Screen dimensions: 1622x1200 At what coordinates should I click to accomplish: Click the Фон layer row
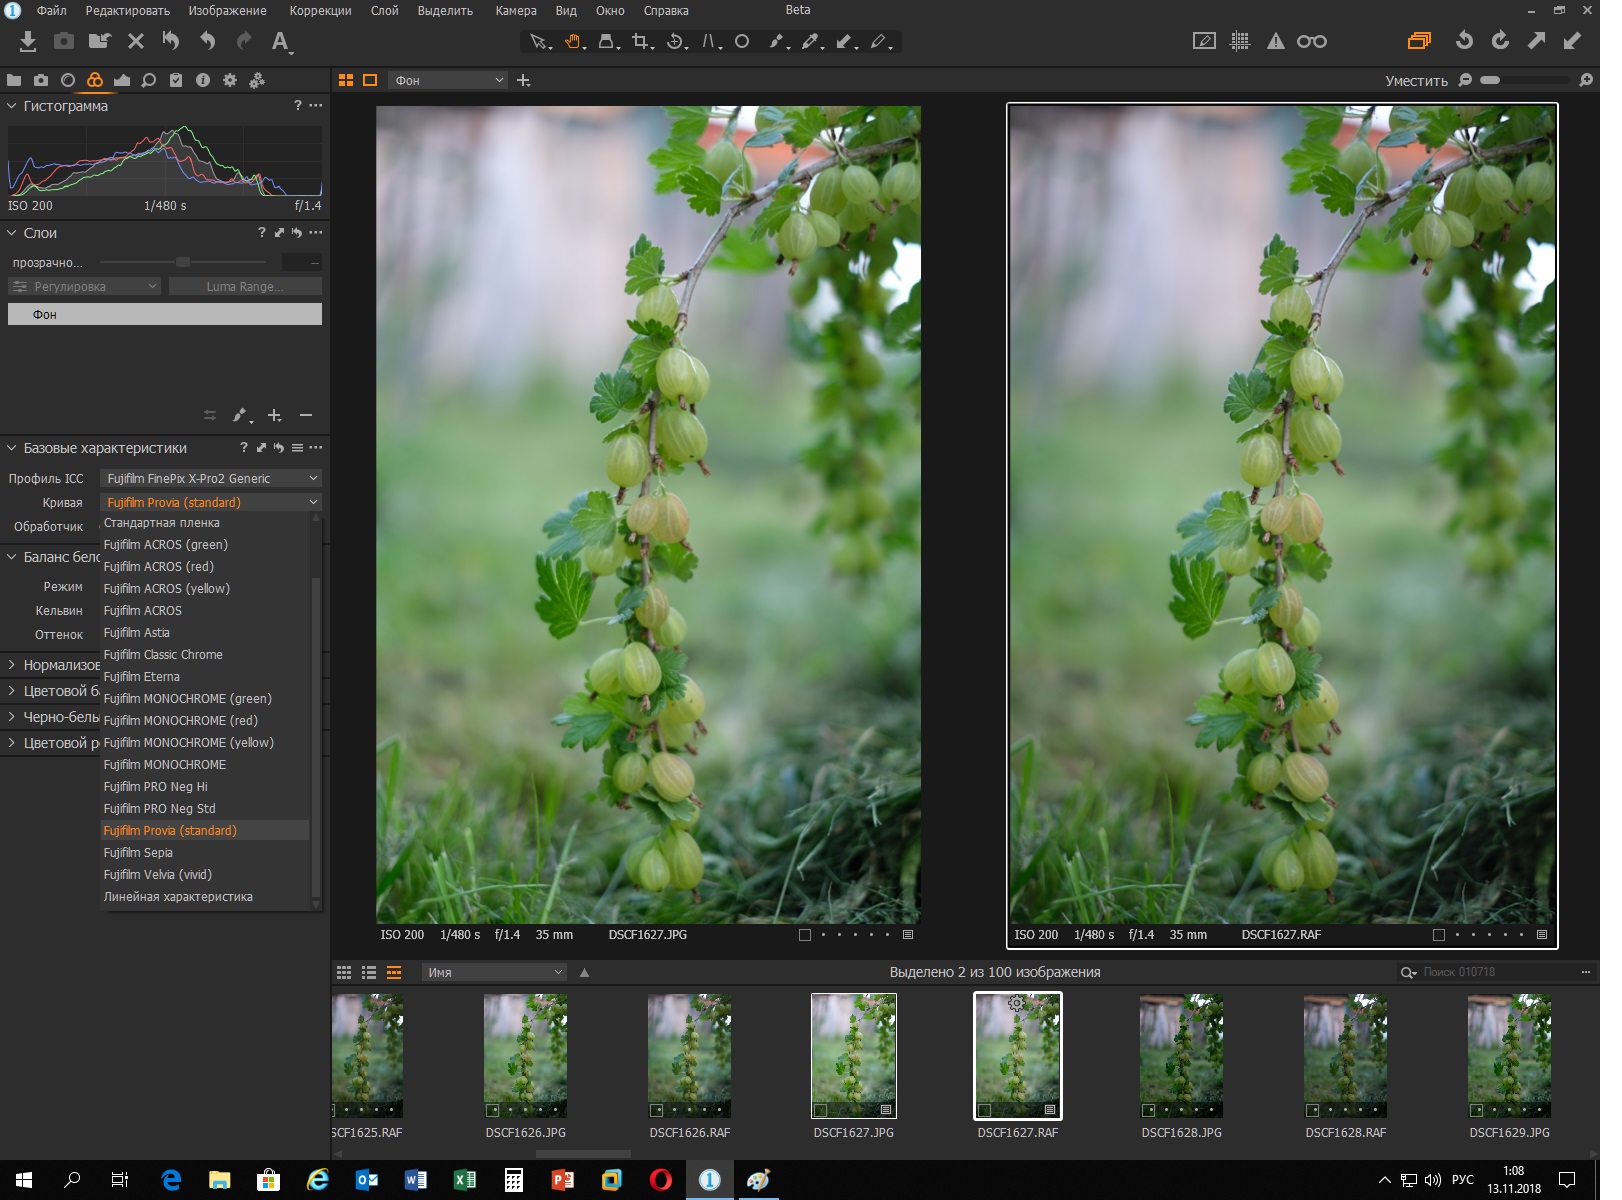pyautogui.click(x=165, y=314)
